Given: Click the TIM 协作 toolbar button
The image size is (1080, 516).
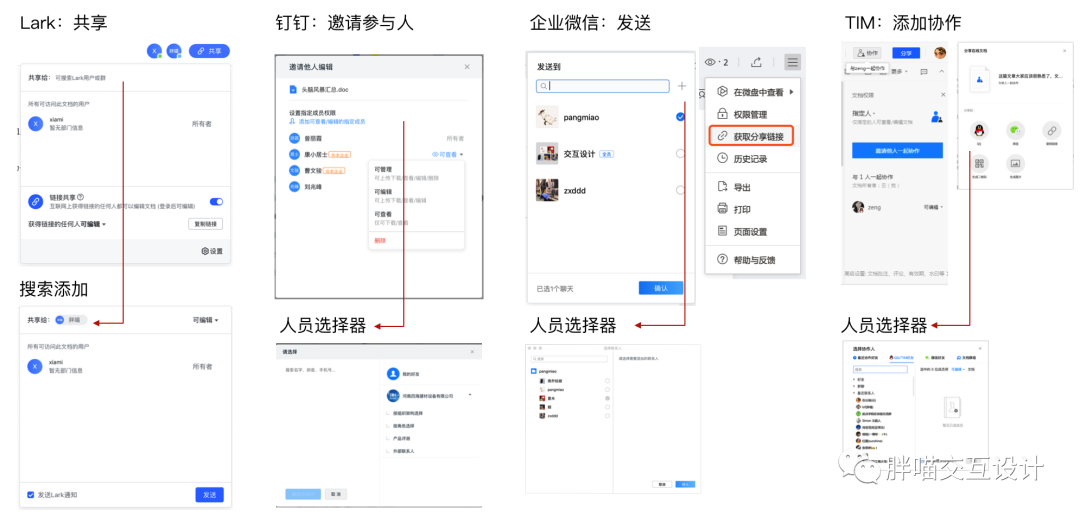Looking at the screenshot, I should coord(868,52).
